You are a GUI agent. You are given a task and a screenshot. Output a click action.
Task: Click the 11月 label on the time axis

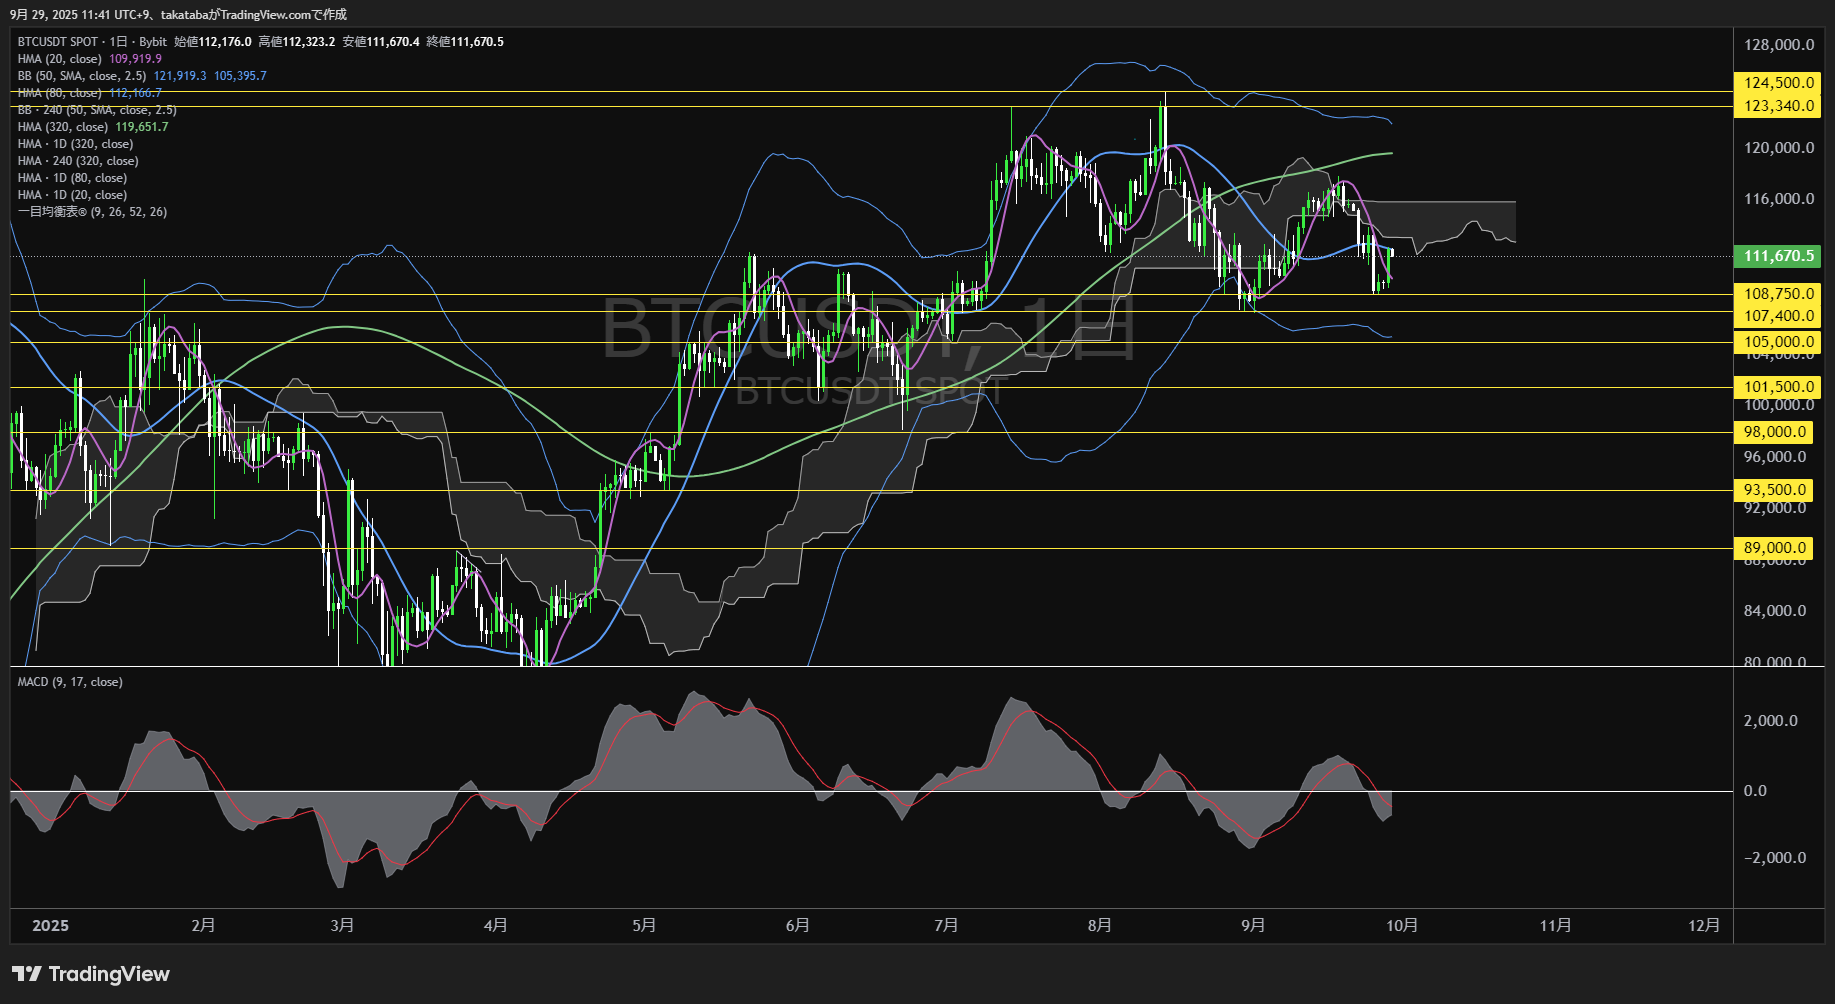pos(1555,926)
